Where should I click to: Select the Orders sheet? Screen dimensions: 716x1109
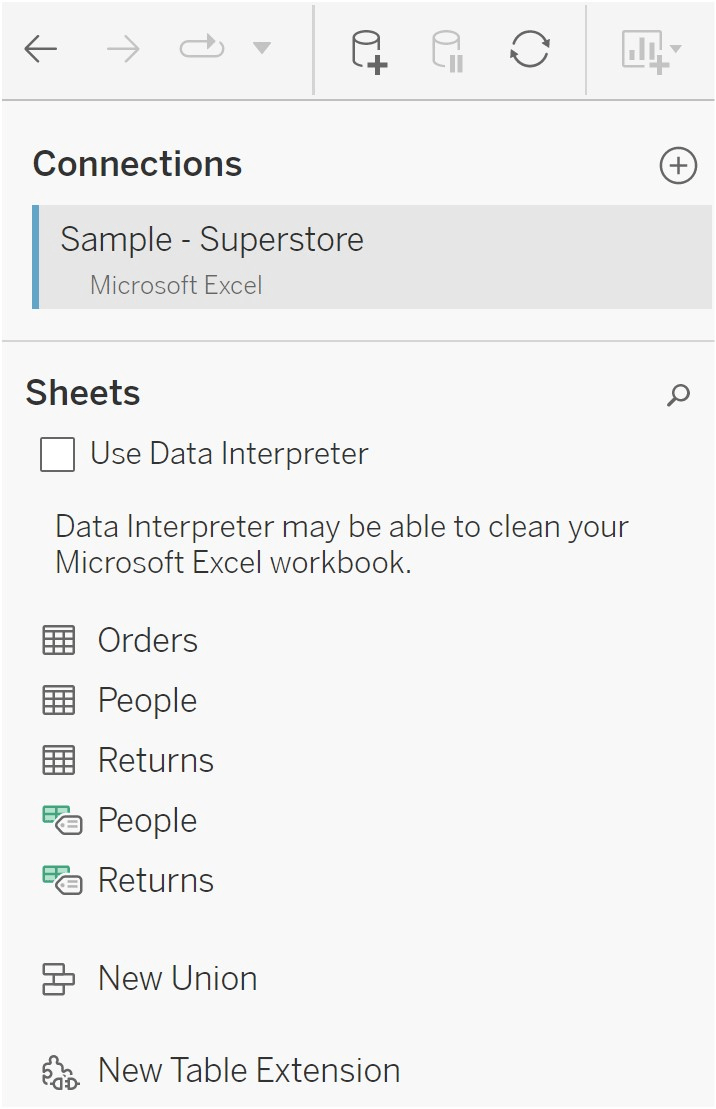coord(147,641)
